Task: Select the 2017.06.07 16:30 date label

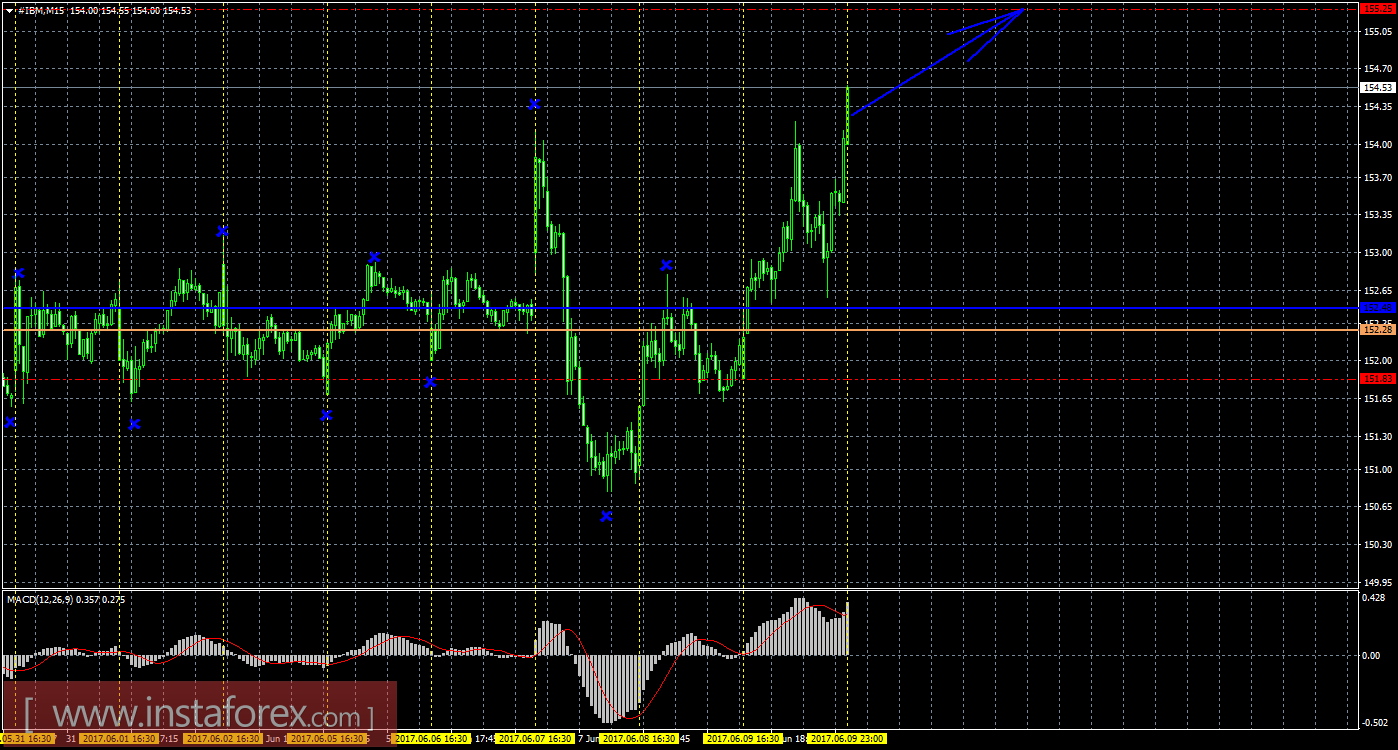Action: (x=536, y=739)
